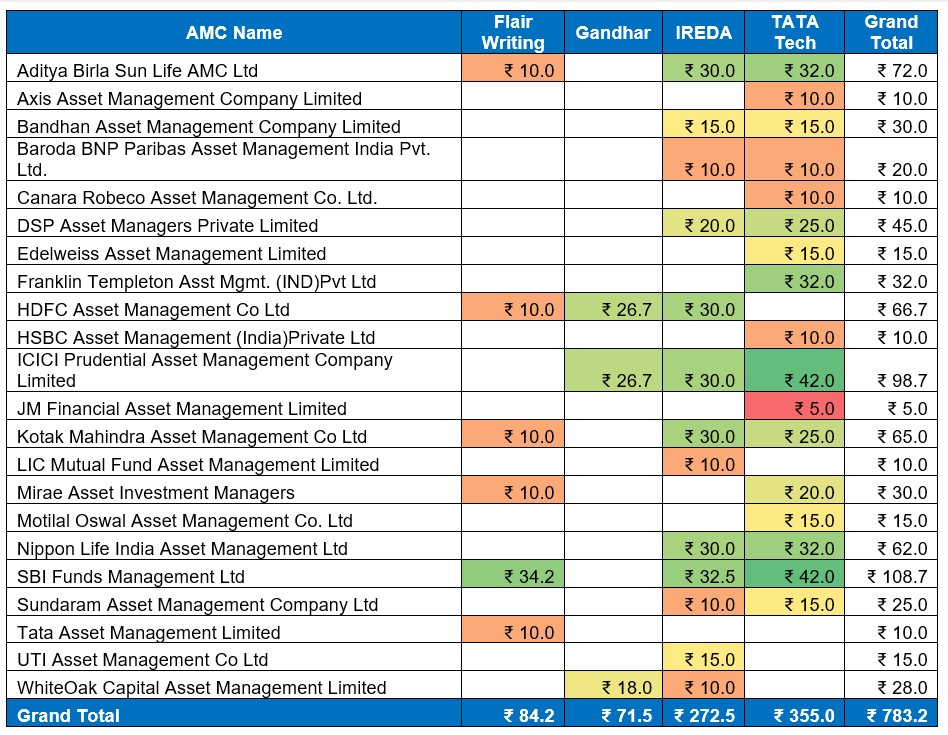Viewport: 948px width, 735px height.
Task: Click Tata Asset Management Limited
Action: 149,632
